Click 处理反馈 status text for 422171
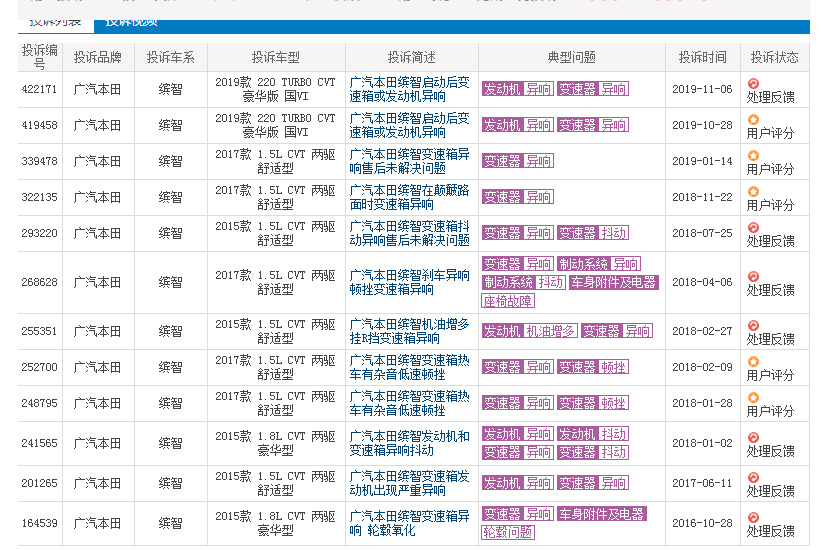 [770, 97]
